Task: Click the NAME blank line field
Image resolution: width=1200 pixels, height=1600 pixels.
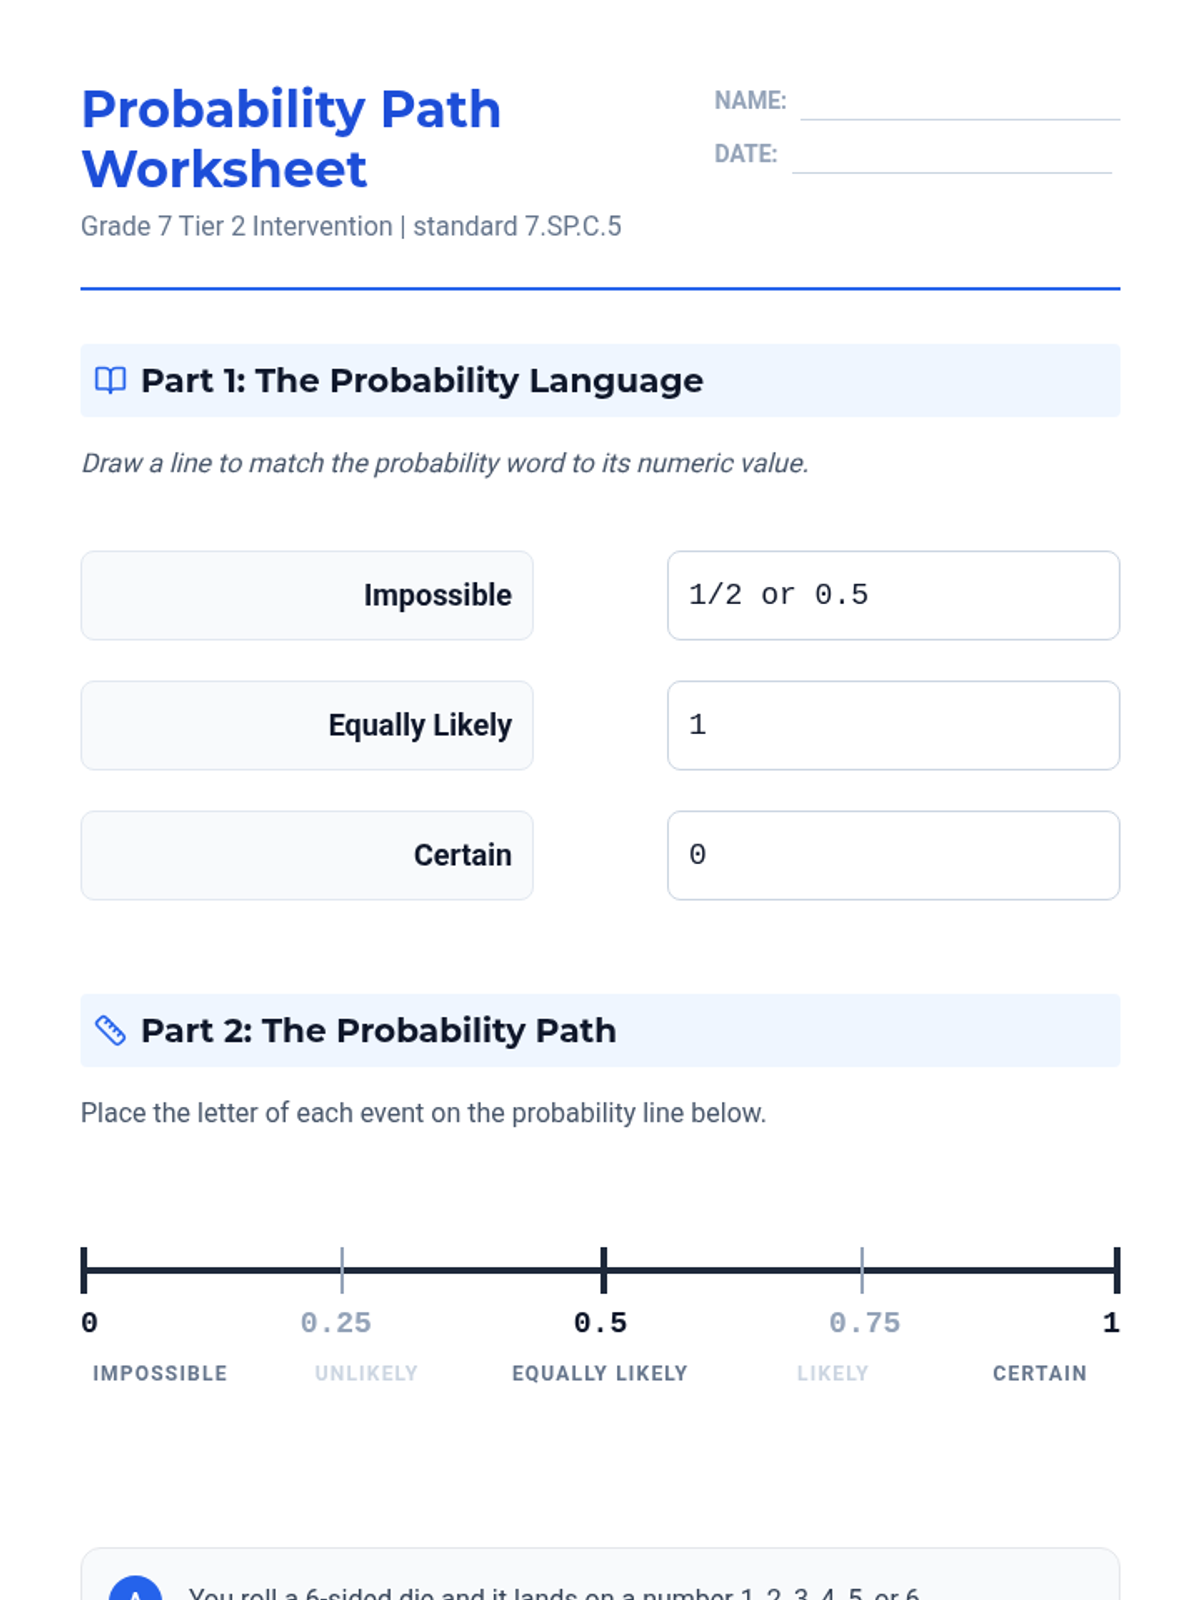Action: coord(960,102)
